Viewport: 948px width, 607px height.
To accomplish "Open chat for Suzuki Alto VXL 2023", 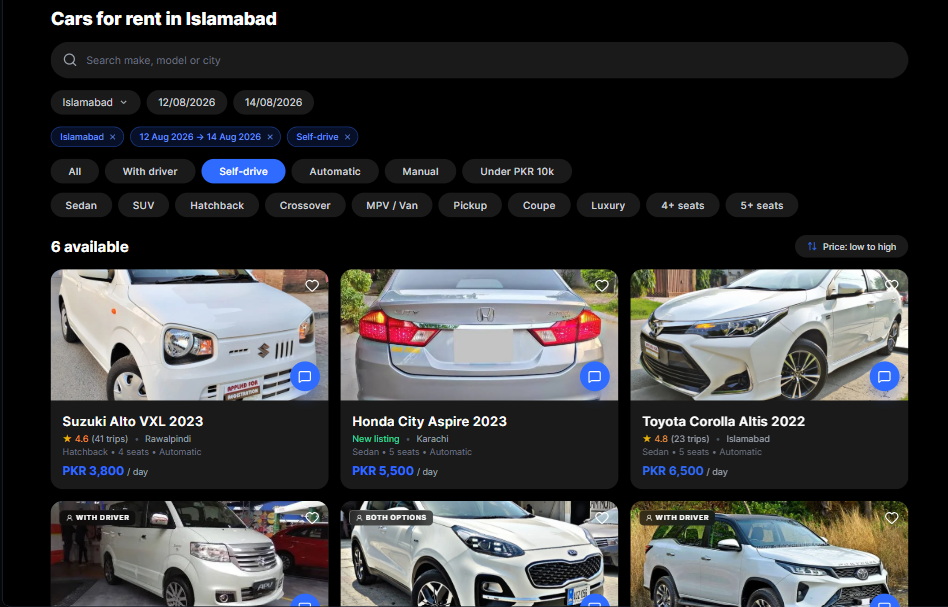I will click(305, 377).
